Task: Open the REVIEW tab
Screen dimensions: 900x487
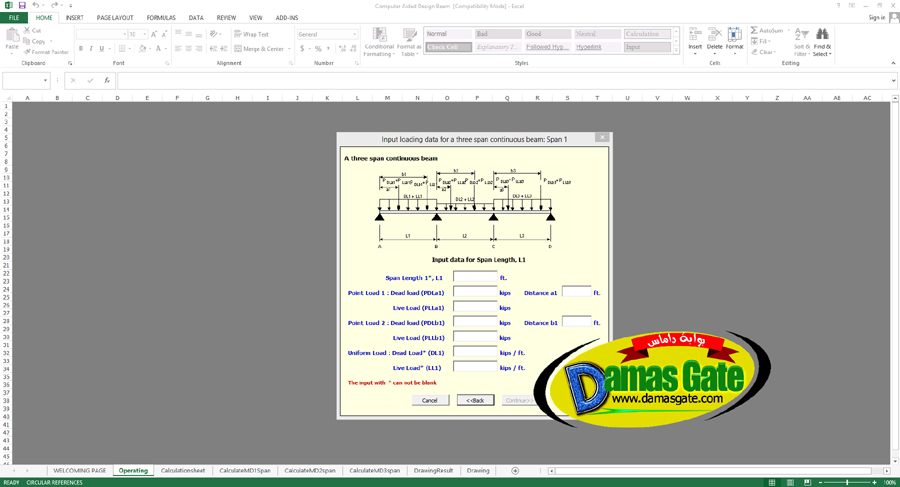Action: click(226, 18)
